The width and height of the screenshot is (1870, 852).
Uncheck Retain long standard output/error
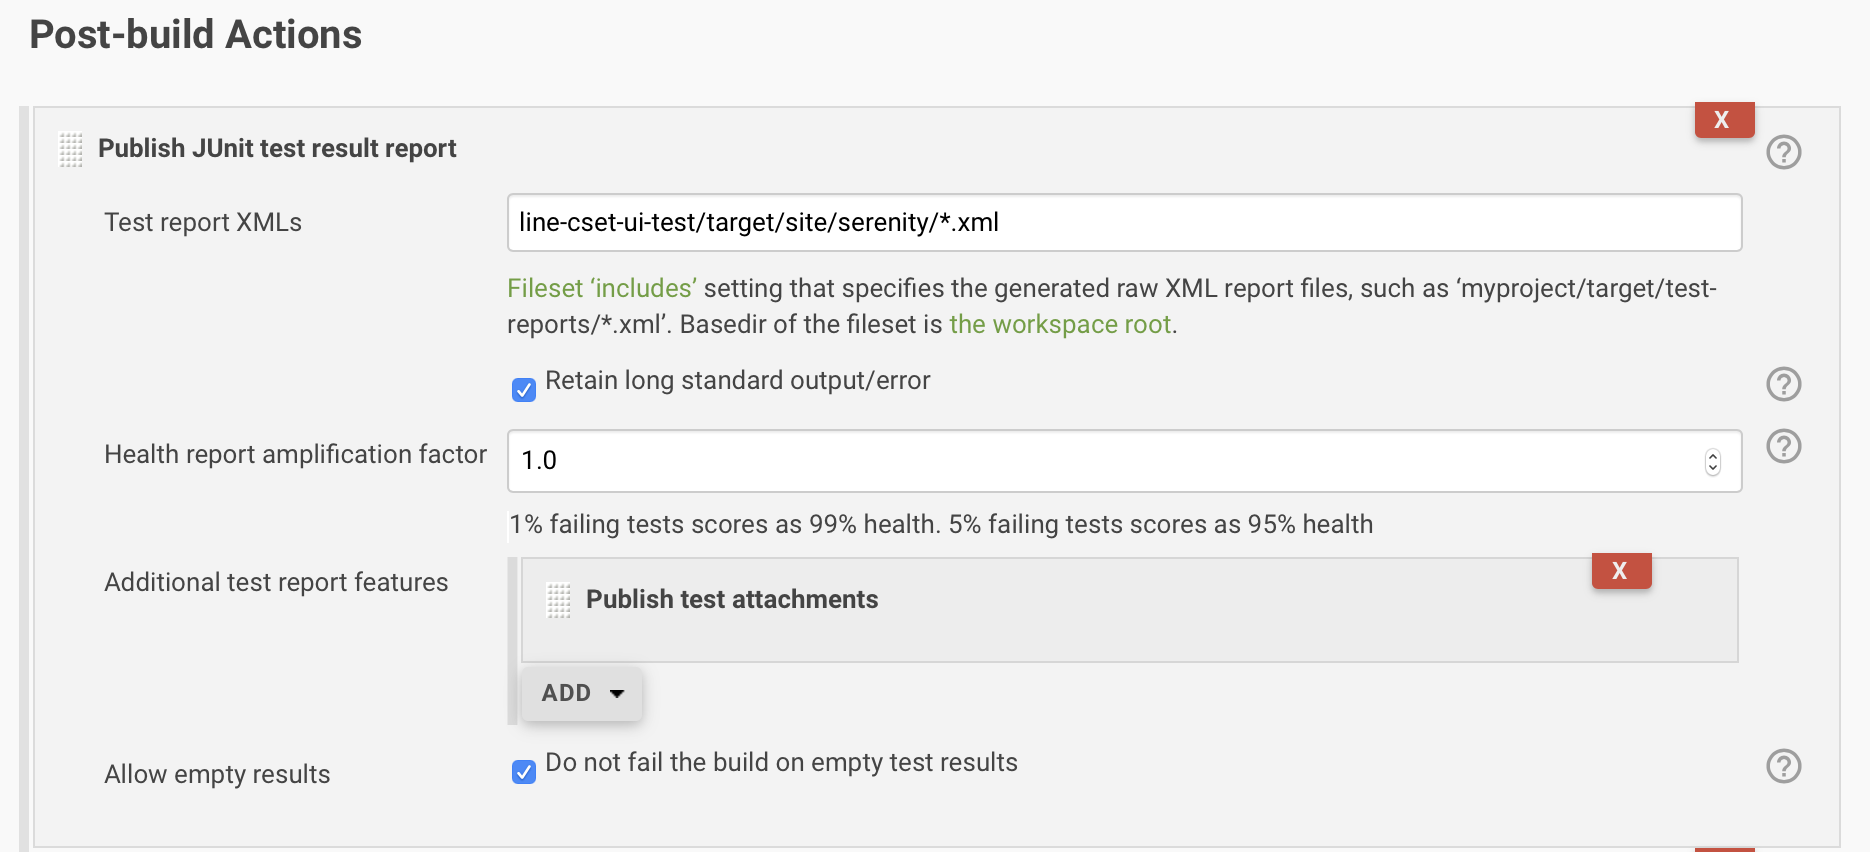tap(523, 390)
